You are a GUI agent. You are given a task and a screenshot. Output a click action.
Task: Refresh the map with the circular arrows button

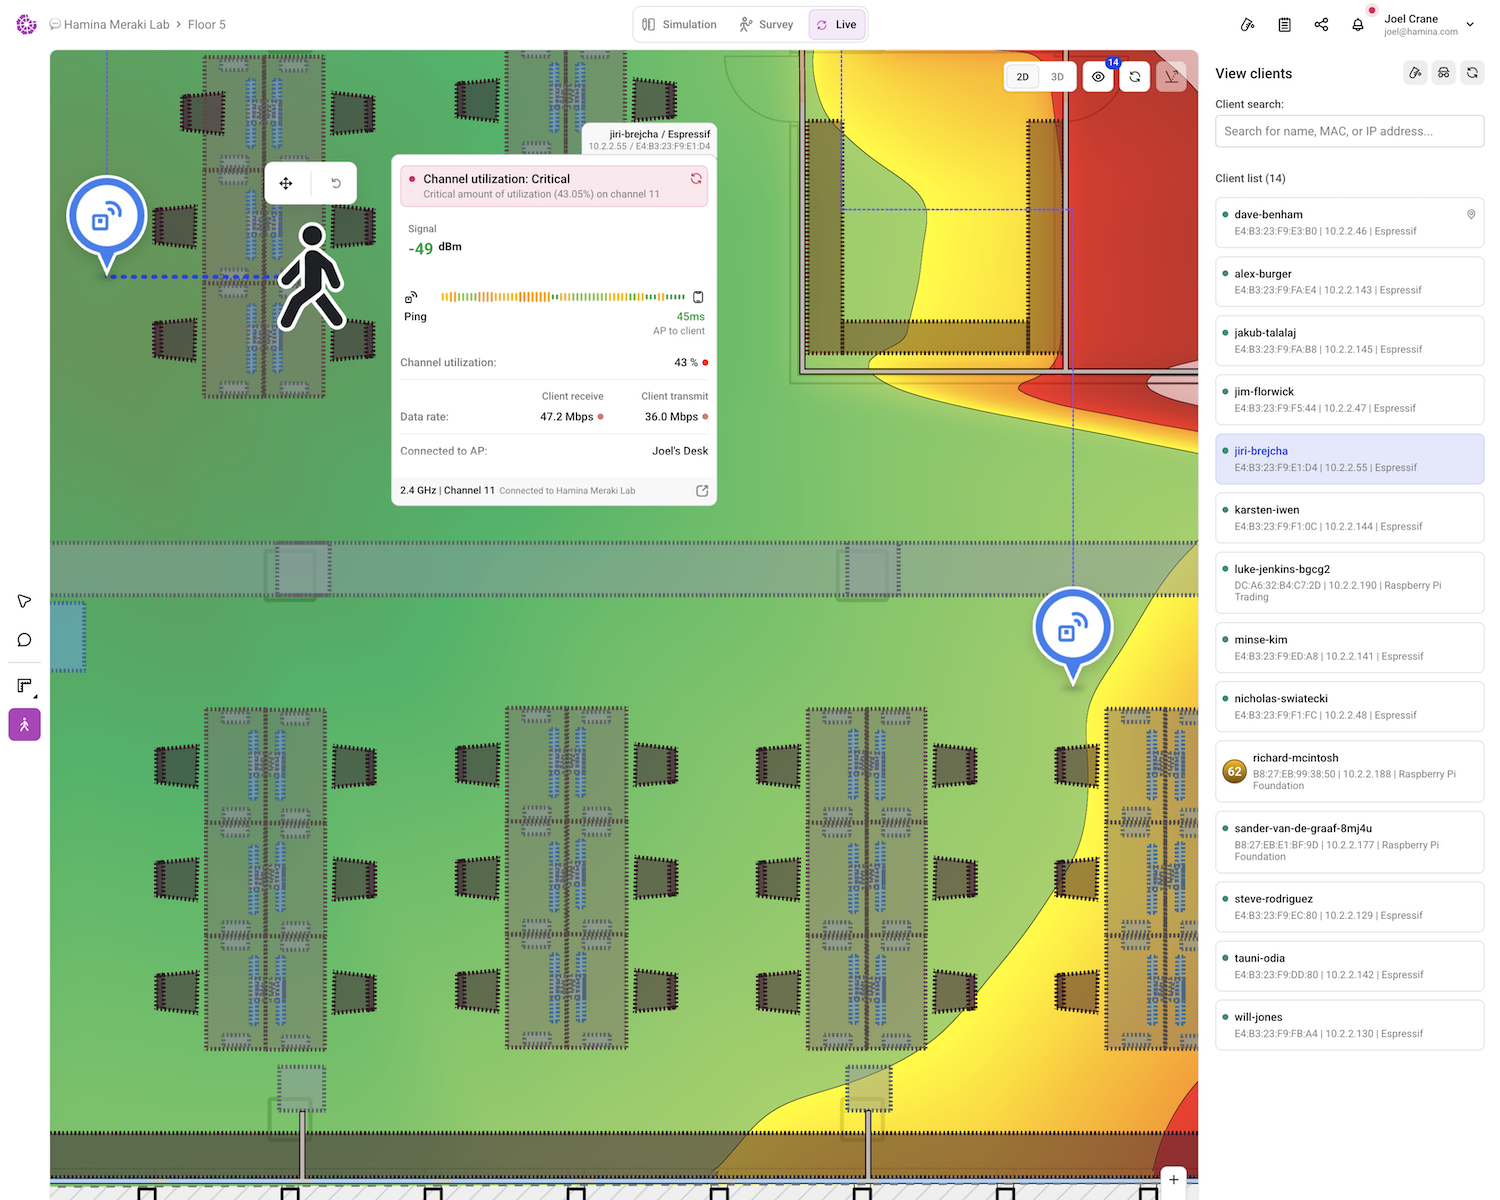click(1134, 77)
